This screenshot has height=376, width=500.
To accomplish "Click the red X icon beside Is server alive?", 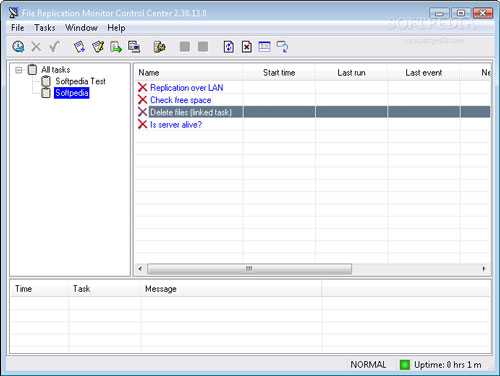I will coord(142,124).
